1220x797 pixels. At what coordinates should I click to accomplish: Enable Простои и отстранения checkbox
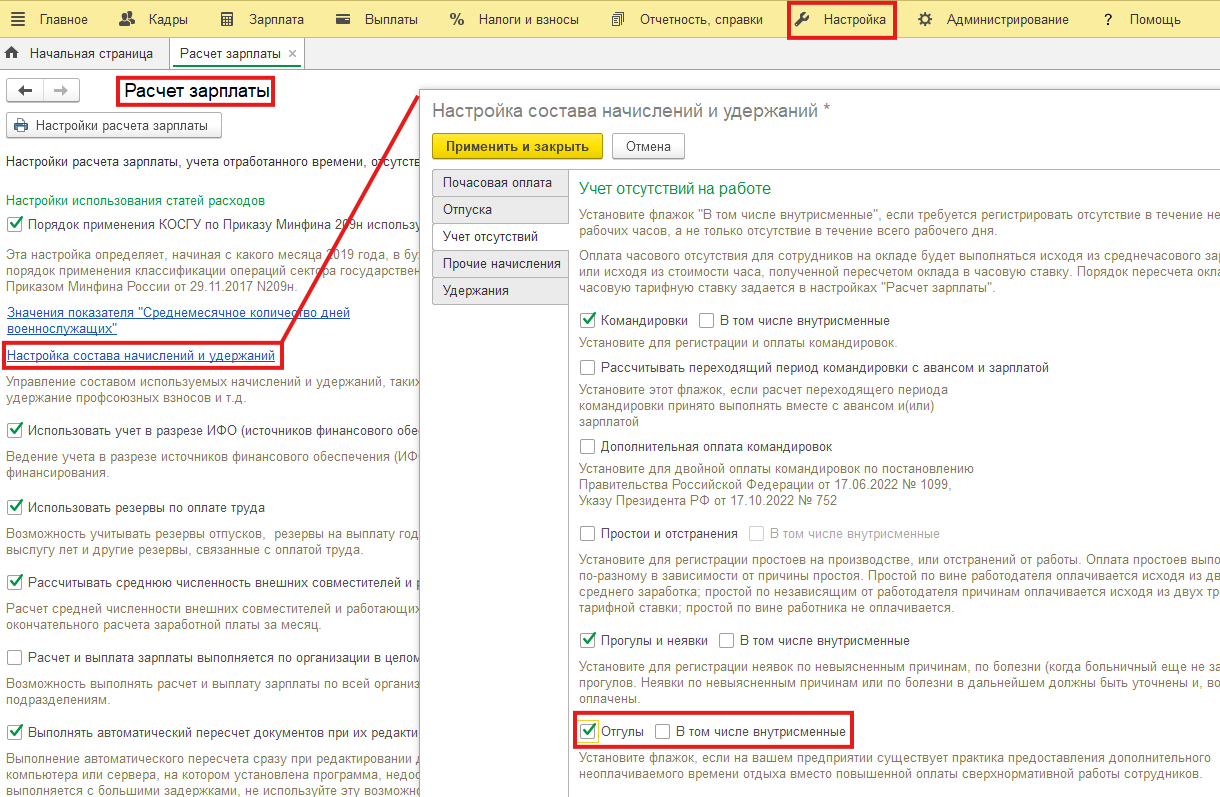(x=588, y=534)
